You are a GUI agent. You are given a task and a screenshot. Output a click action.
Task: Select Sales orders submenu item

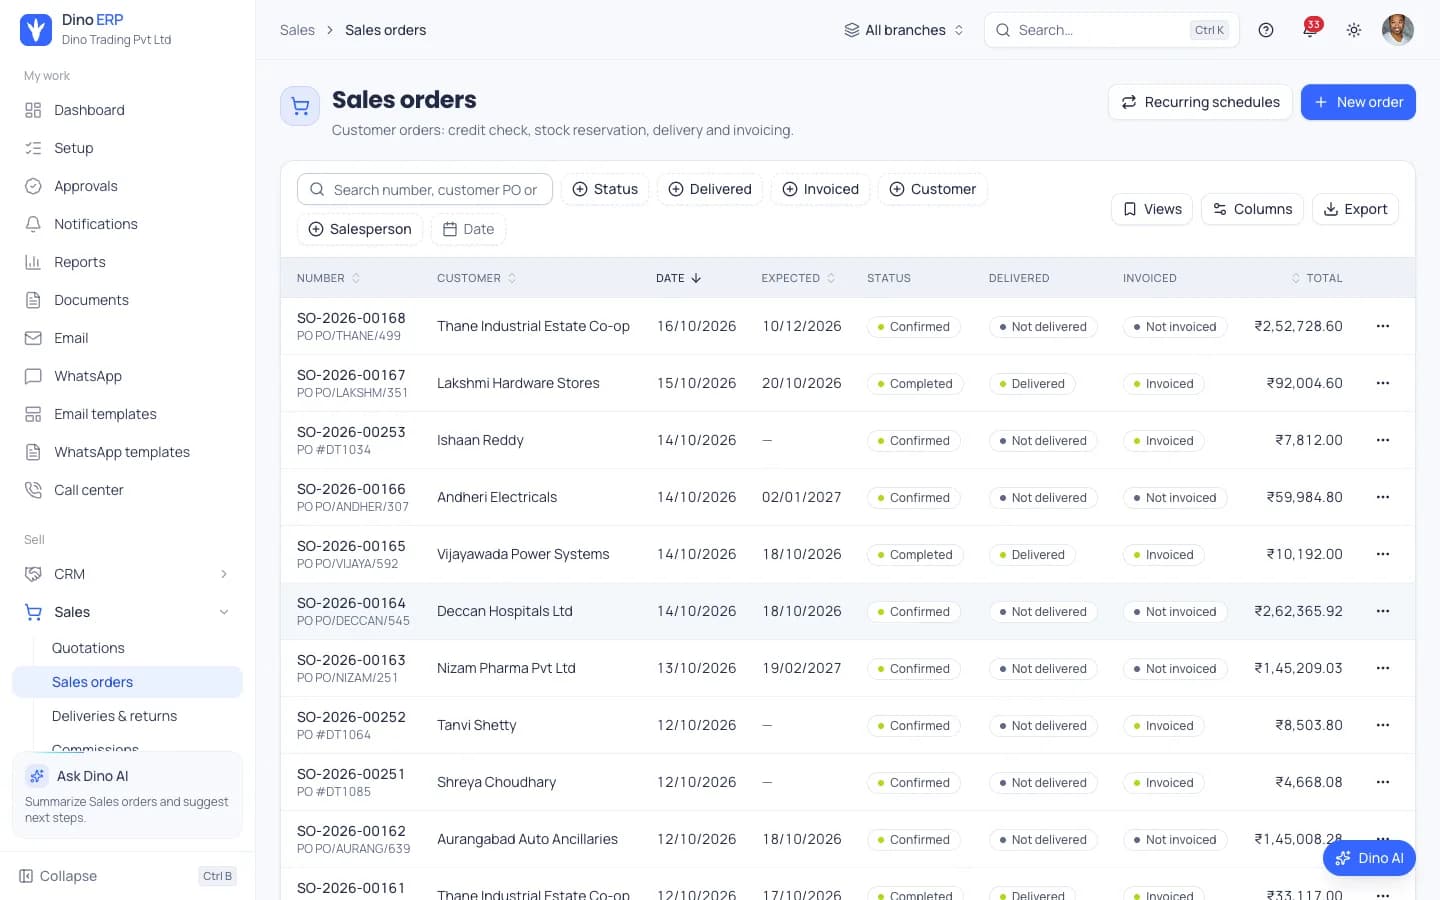pyautogui.click(x=127, y=682)
